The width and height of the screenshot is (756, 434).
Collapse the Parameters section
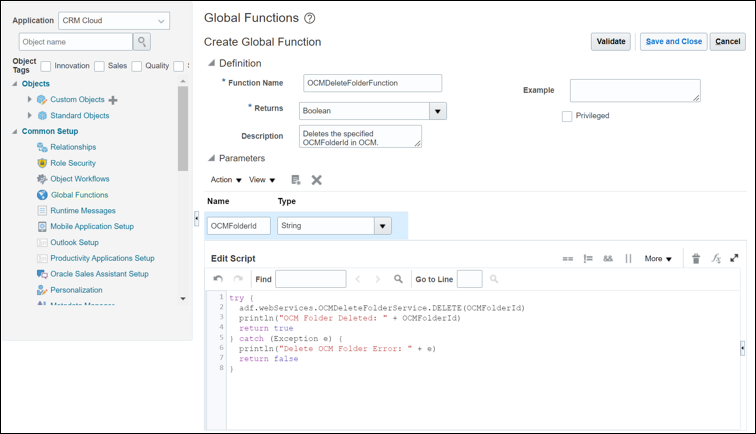coord(211,158)
